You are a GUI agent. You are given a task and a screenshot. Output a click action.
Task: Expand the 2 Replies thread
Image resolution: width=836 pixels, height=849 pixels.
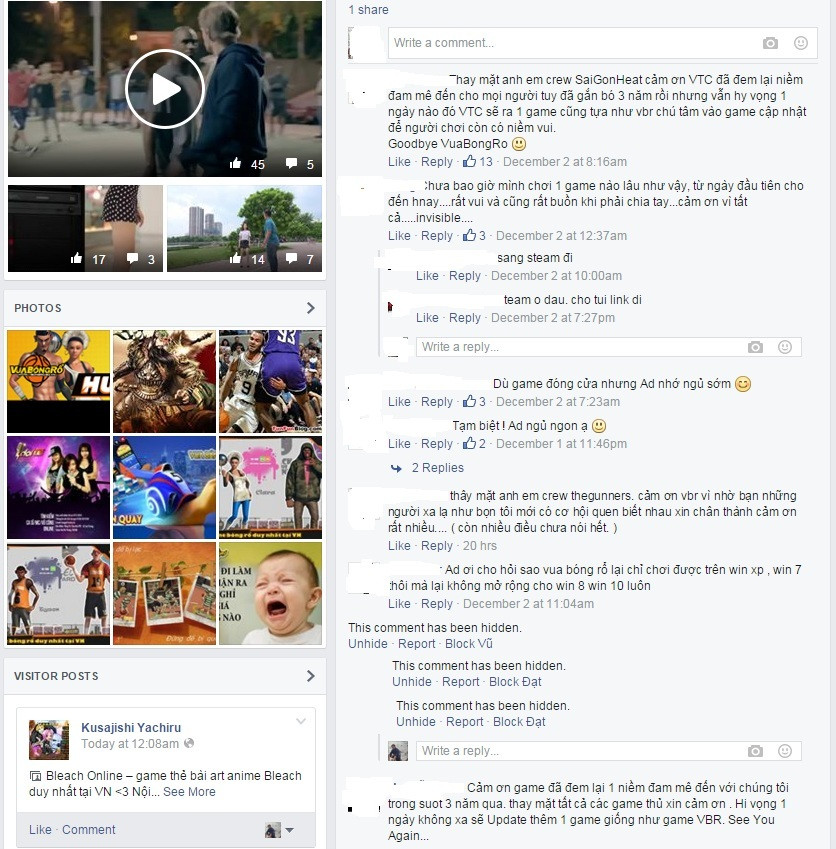437,468
